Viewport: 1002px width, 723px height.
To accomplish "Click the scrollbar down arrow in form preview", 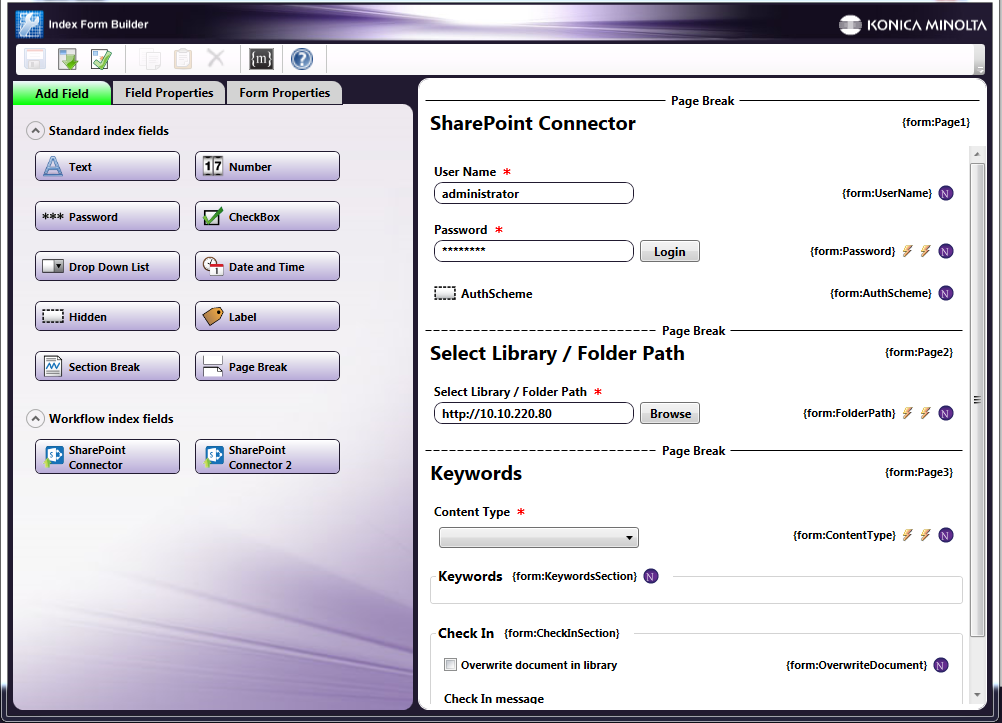I will point(977,695).
